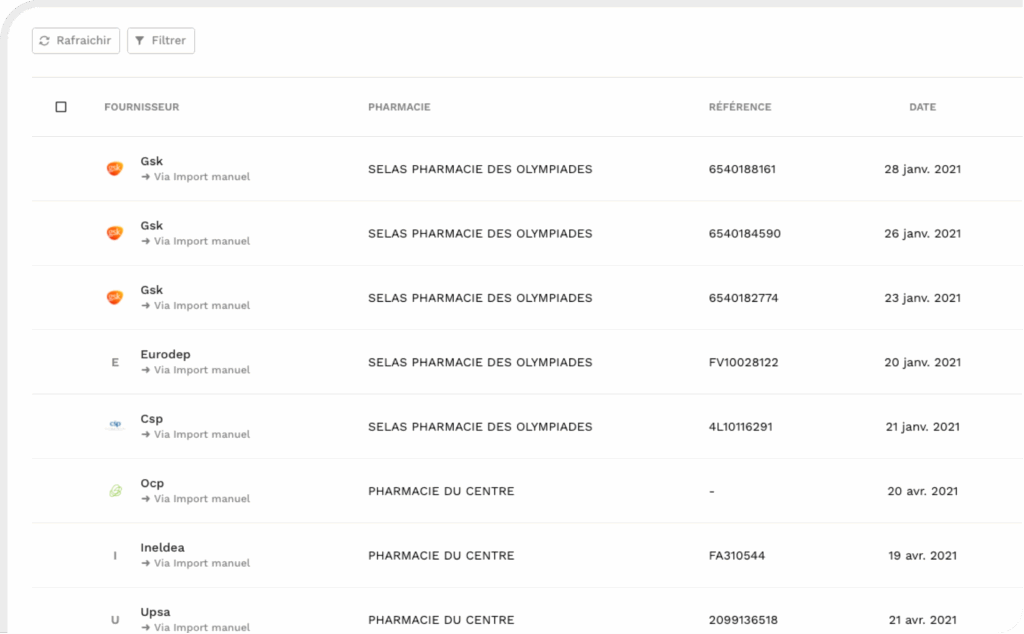The width and height of the screenshot is (1024, 634).
Task: Sort by the Fournisseur column header
Action: point(142,107)
